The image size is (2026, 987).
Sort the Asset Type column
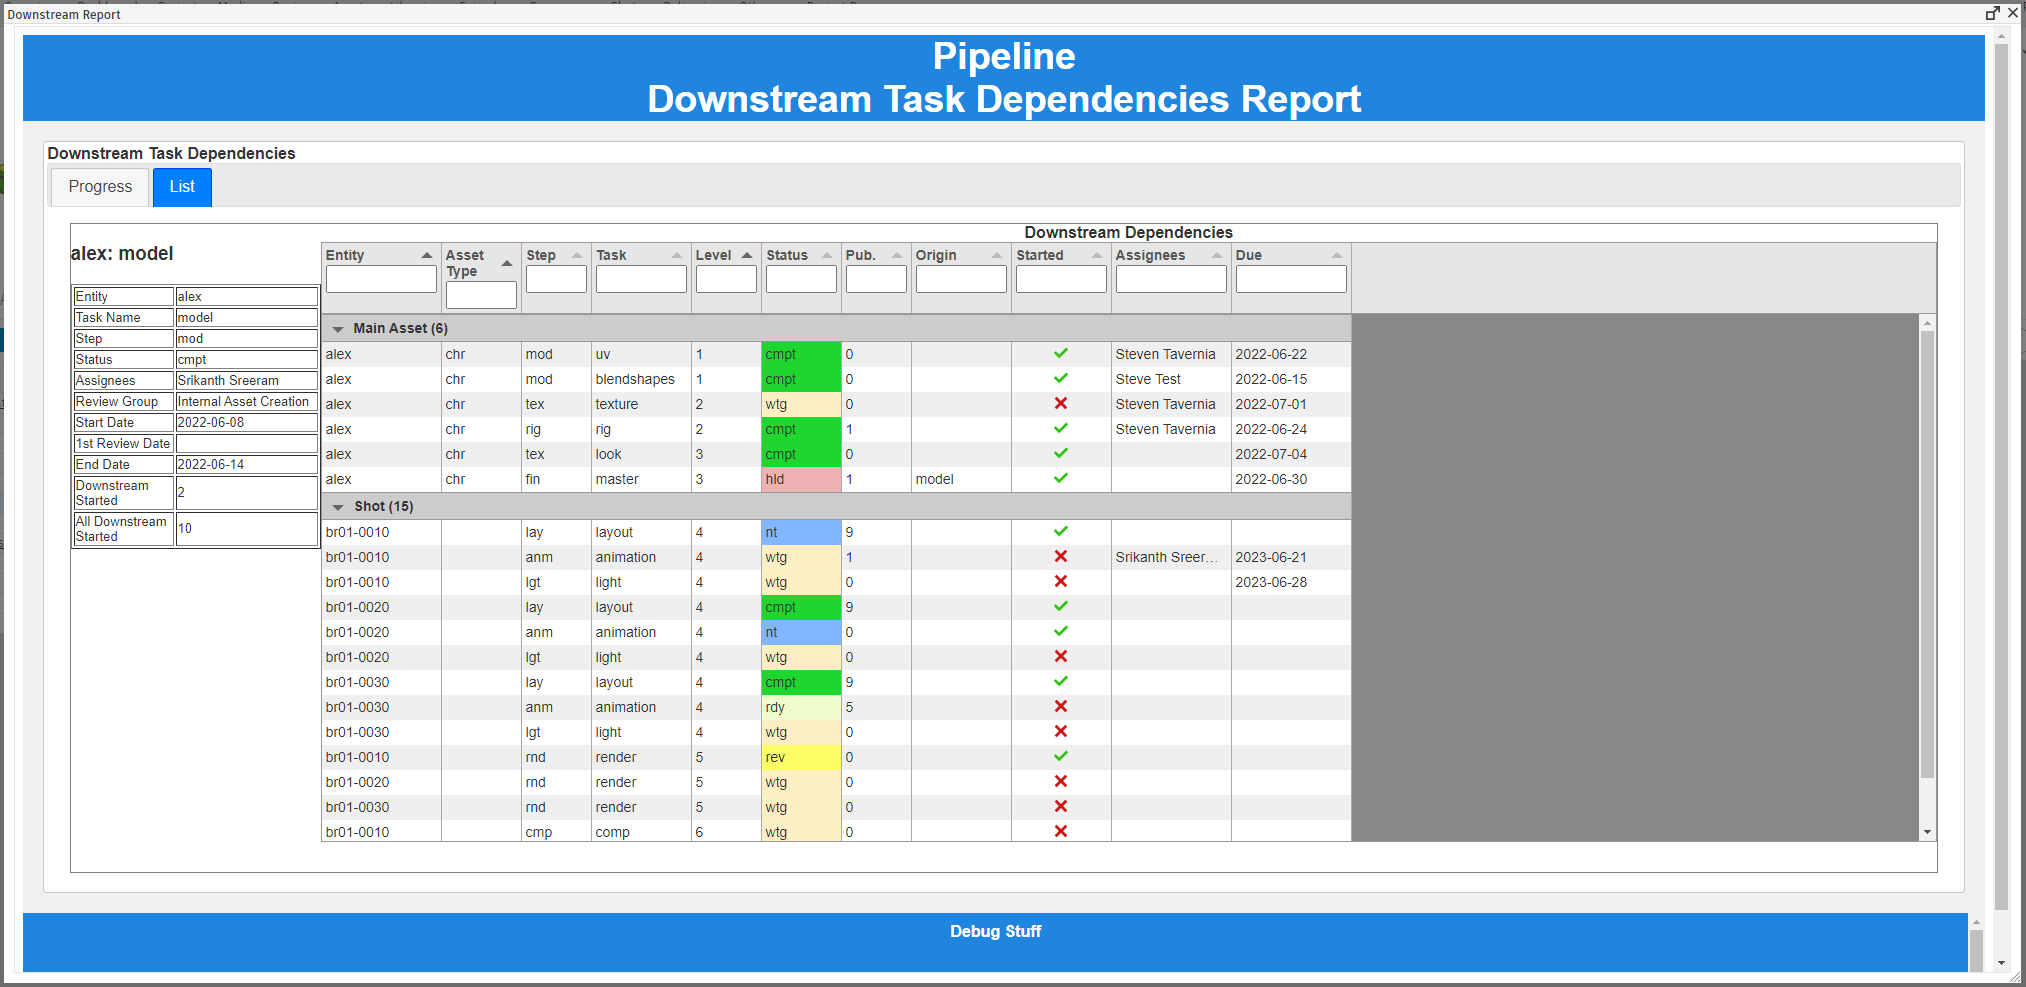coord(508,261)
